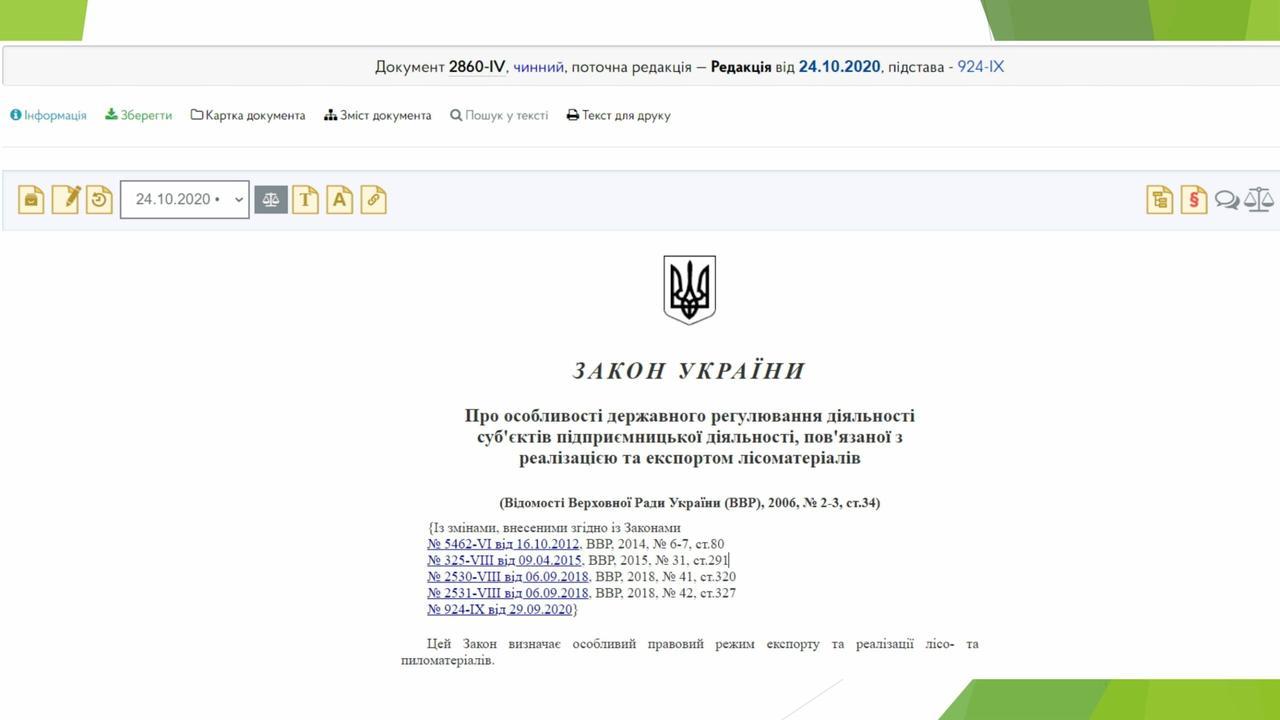Screen dimensions: 1280x720
Task: Click the gray scales button beside date
Action: pyautogui.click(x=271, y=200)
